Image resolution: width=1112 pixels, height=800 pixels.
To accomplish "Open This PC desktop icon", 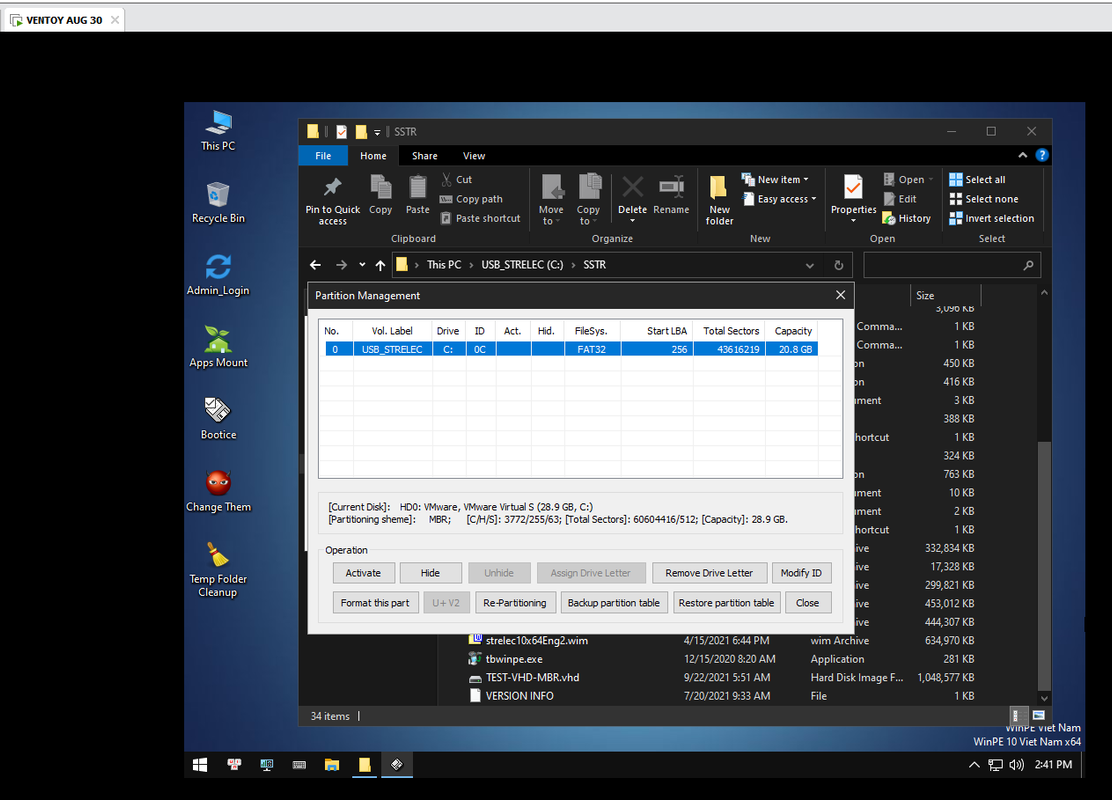I will [218, 131].
